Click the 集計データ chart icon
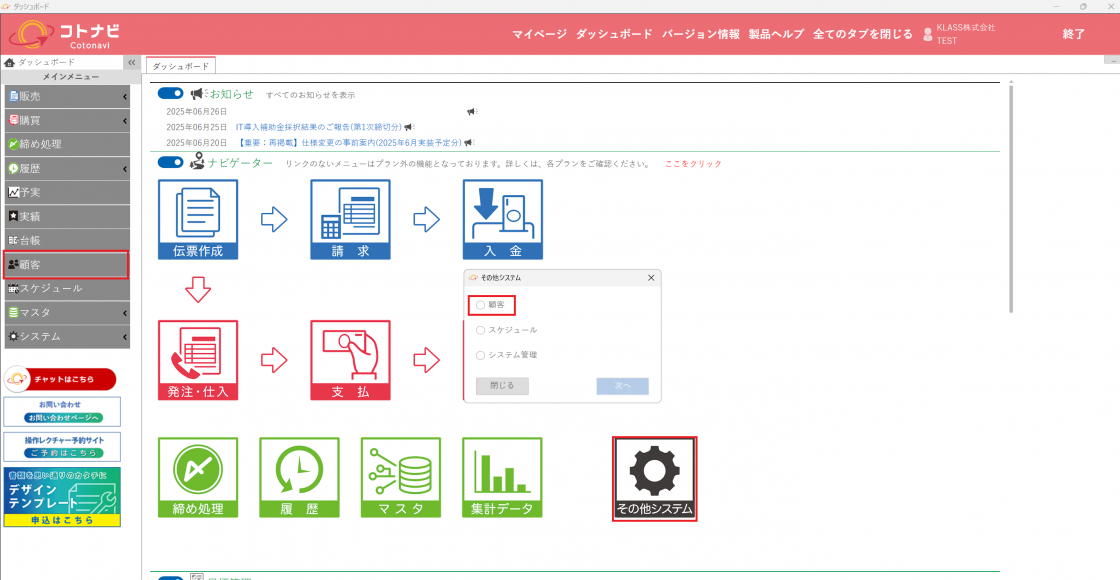 tap(502, 478)
